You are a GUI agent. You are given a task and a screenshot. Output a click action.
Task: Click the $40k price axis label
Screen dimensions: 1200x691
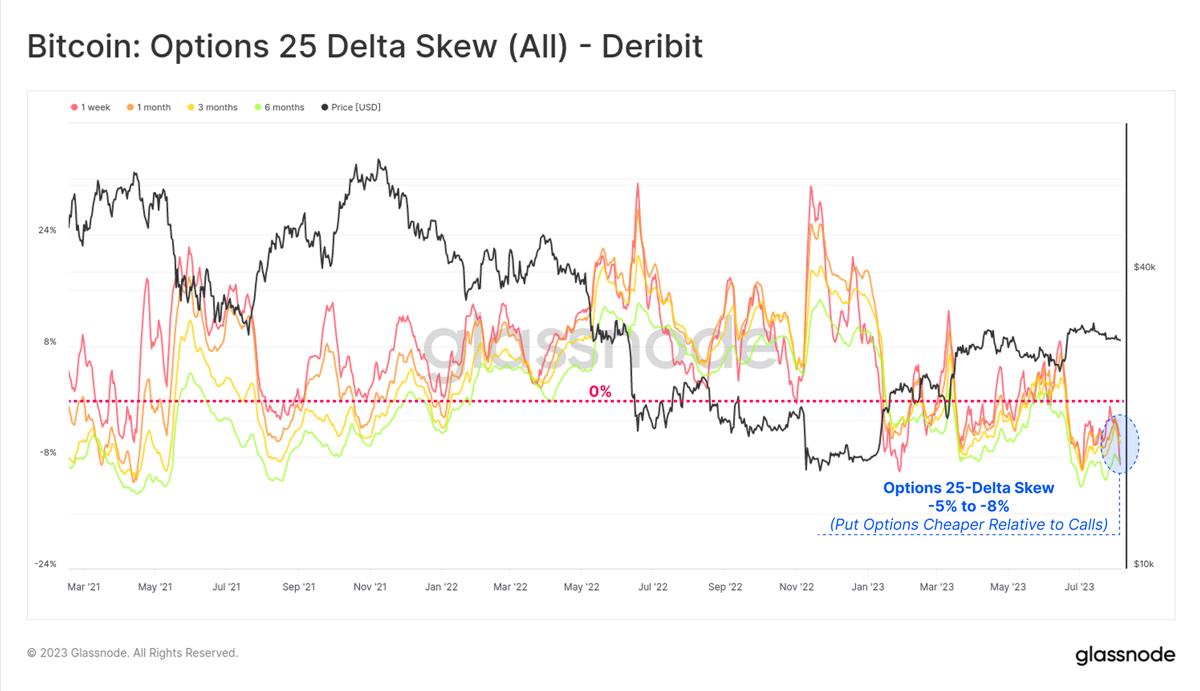1145,267
